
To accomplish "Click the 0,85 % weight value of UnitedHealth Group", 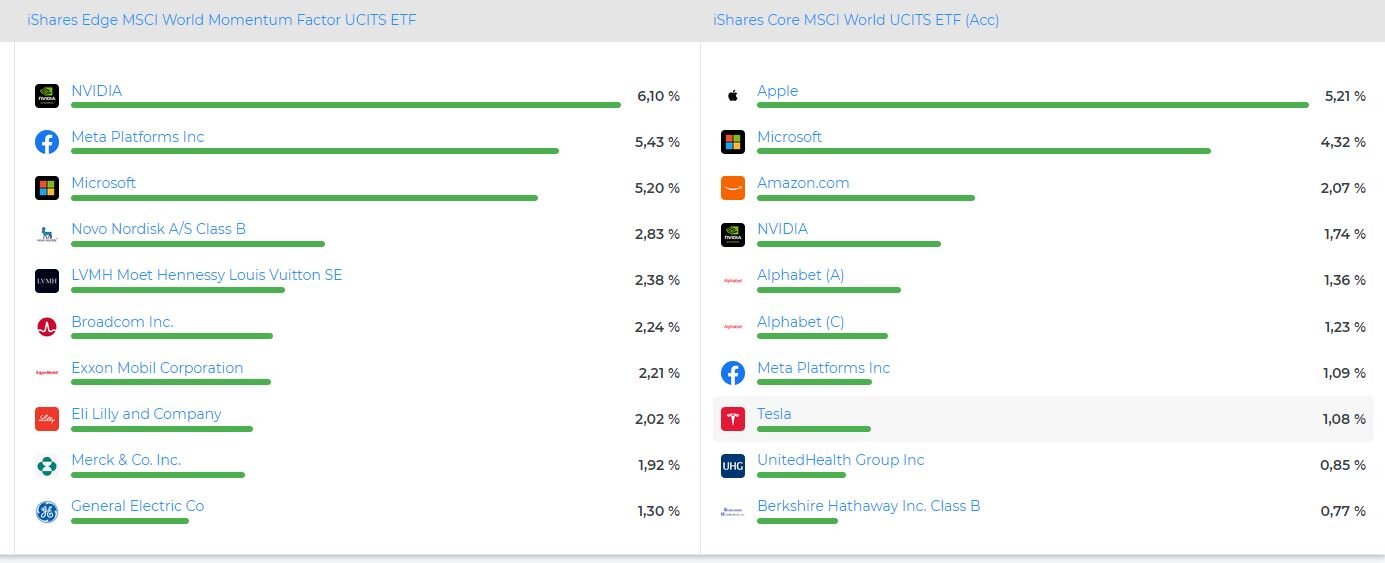I will click(1343, 466).
